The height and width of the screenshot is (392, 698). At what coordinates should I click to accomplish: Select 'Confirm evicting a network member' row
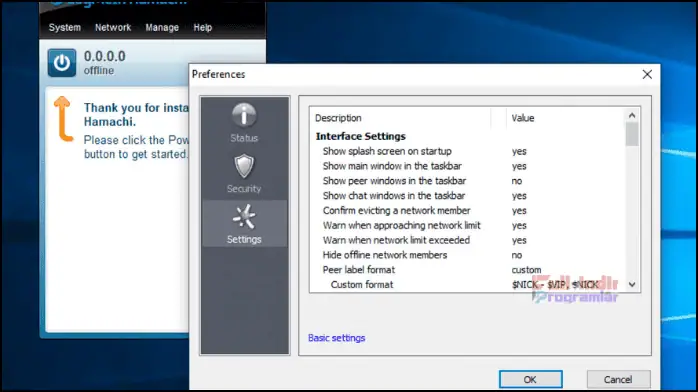click(x=467, y=210)
